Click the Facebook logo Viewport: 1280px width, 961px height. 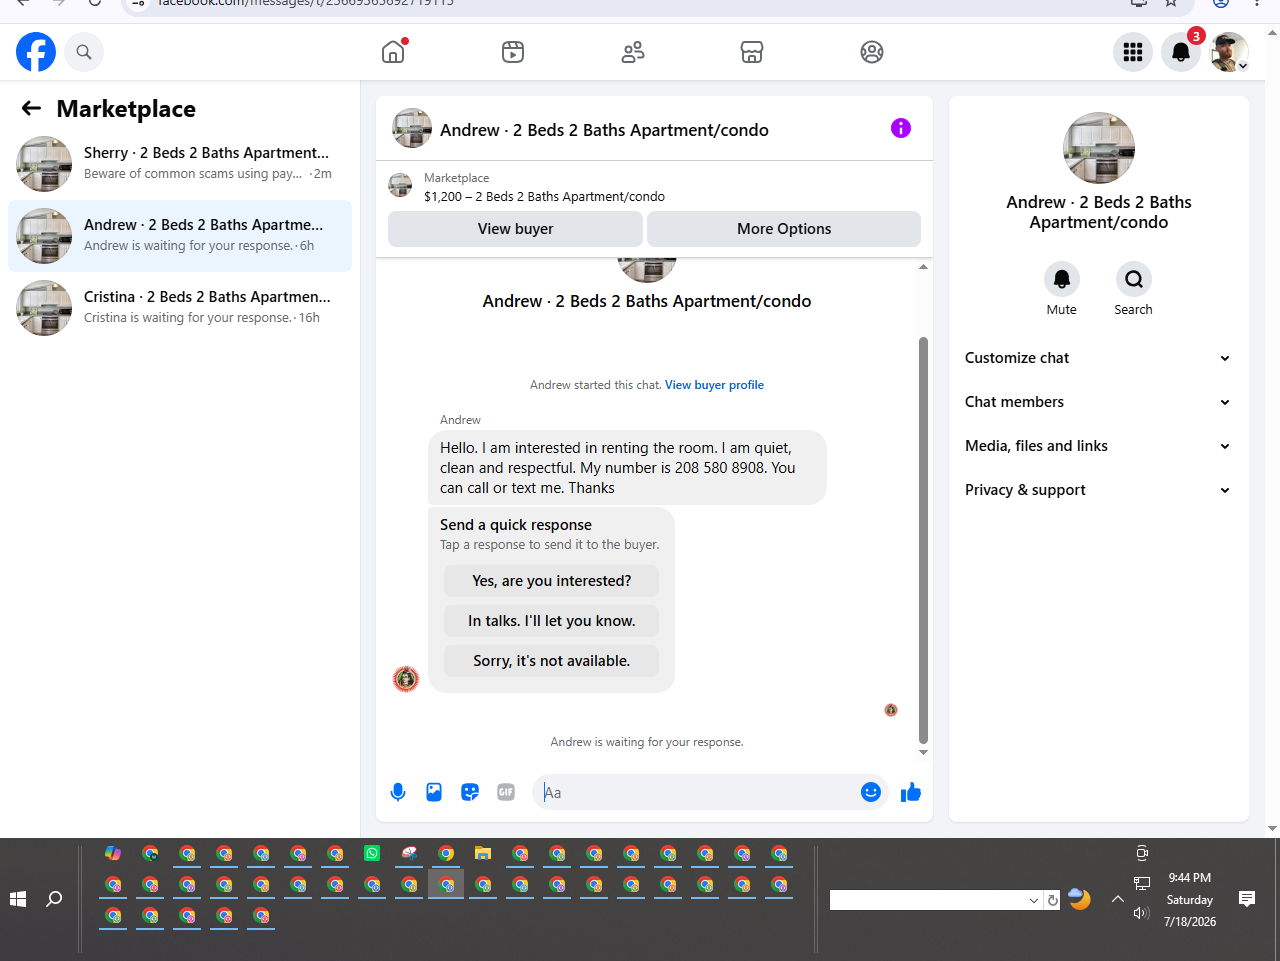(36, 52)
